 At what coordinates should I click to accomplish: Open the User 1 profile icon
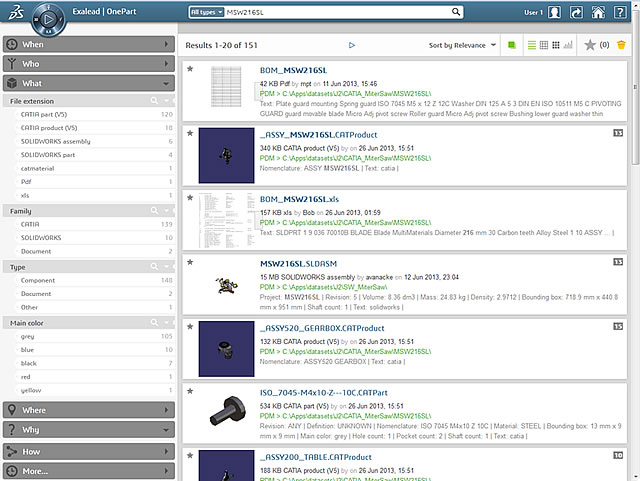click(554, 12)
